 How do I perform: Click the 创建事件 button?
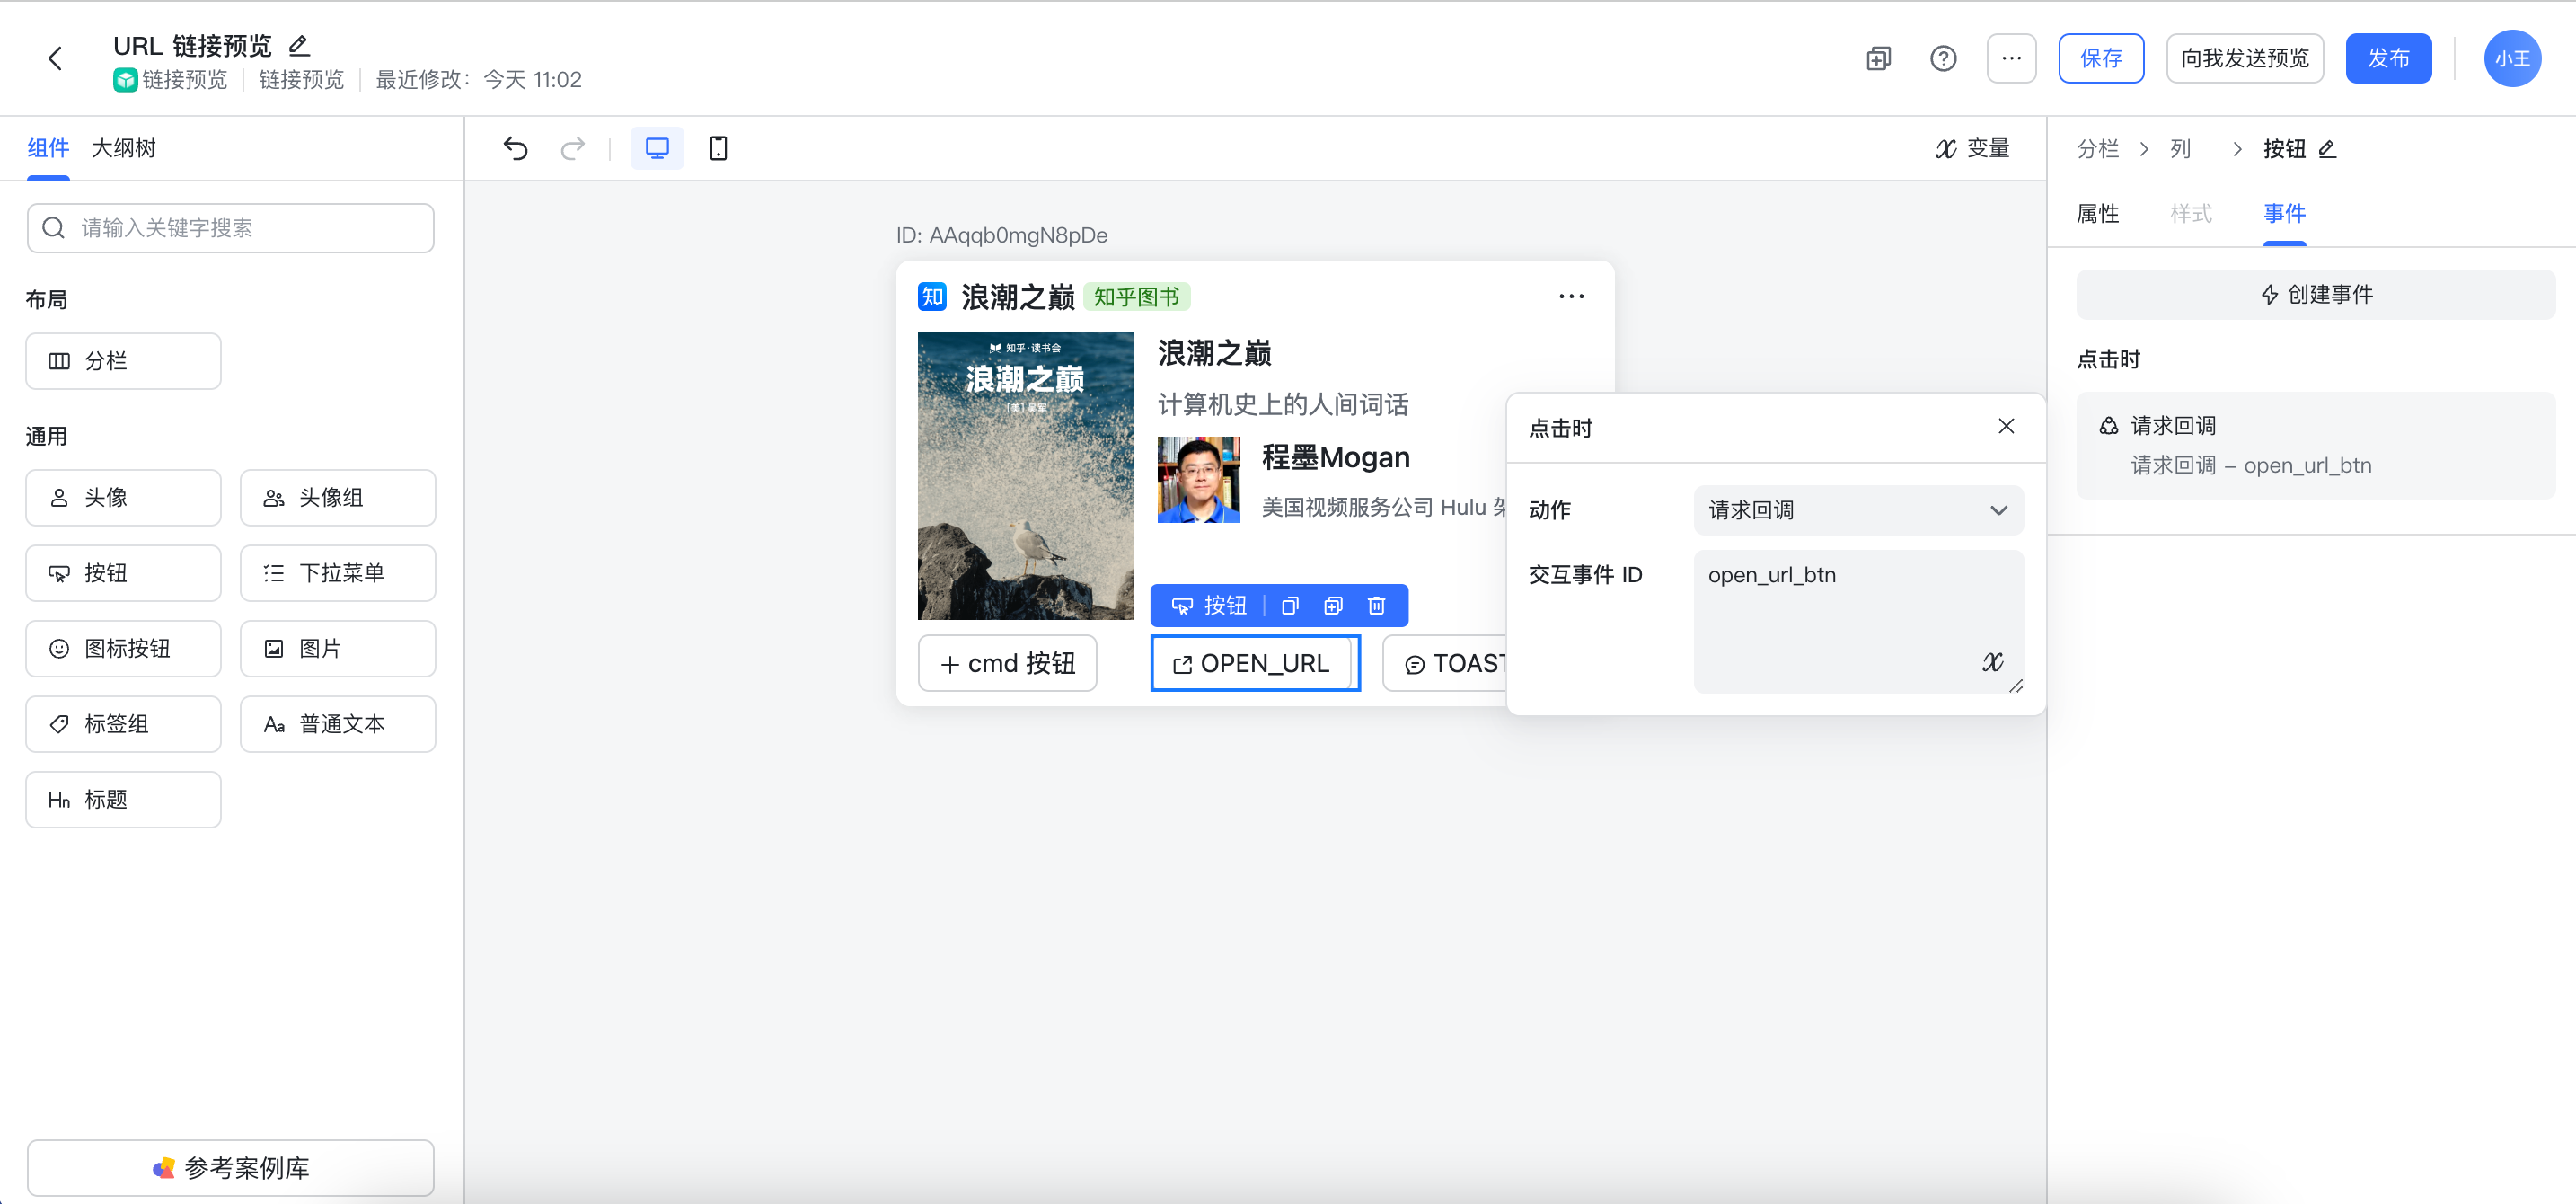click(x=2315, y=295)
